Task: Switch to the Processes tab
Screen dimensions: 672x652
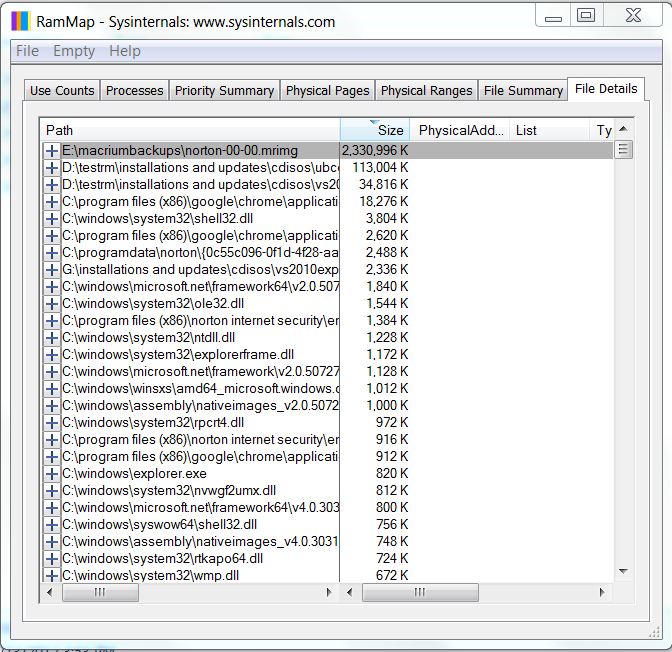Action: pyautogui.click(x=135, y=90)
